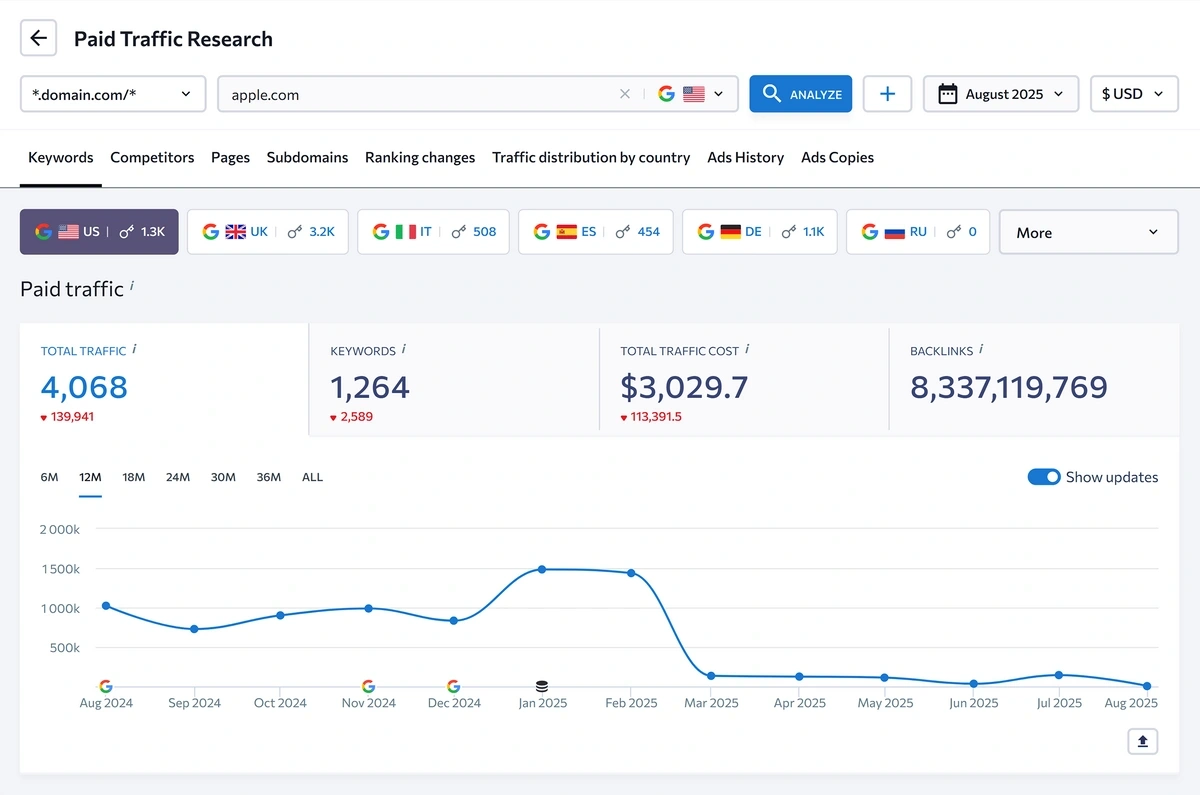
Task: Set chart range to 30M
Action: 223,477
